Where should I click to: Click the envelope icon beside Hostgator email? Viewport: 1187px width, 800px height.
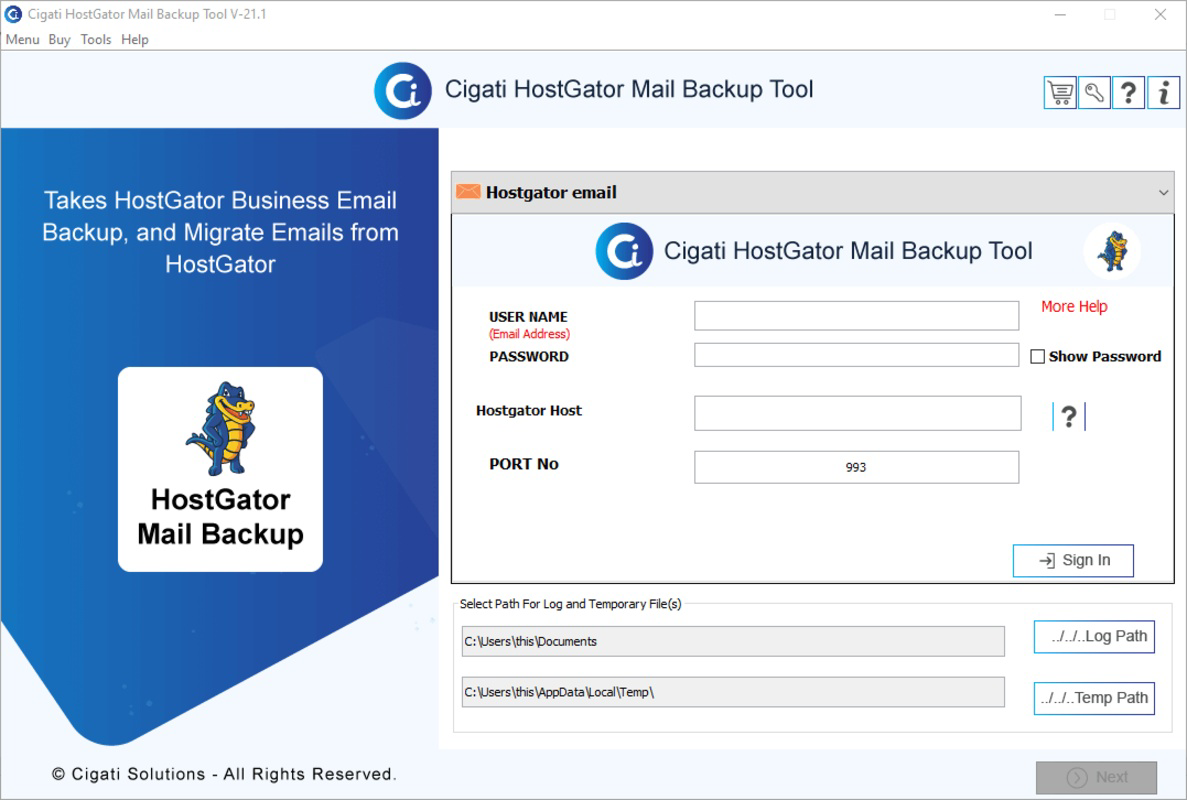point(468,191)
